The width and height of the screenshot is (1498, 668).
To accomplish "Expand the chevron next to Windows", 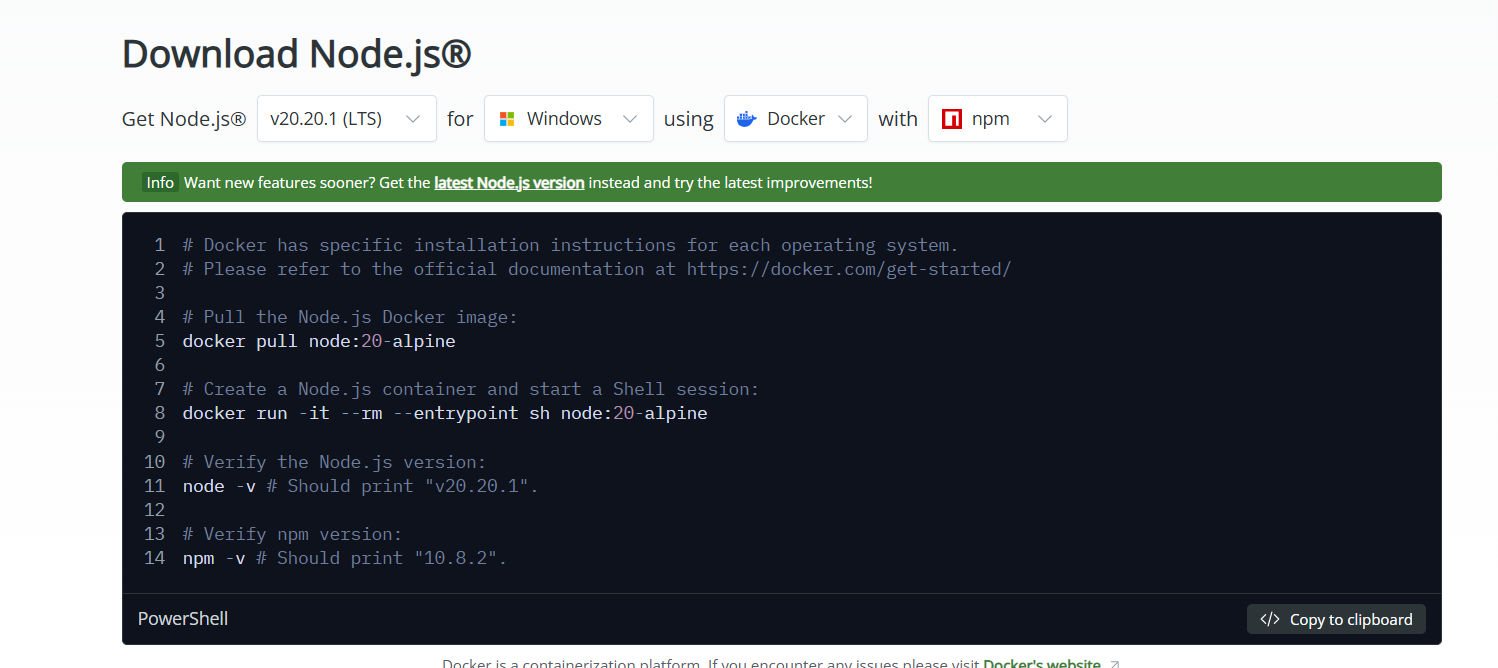I will 629,119.
